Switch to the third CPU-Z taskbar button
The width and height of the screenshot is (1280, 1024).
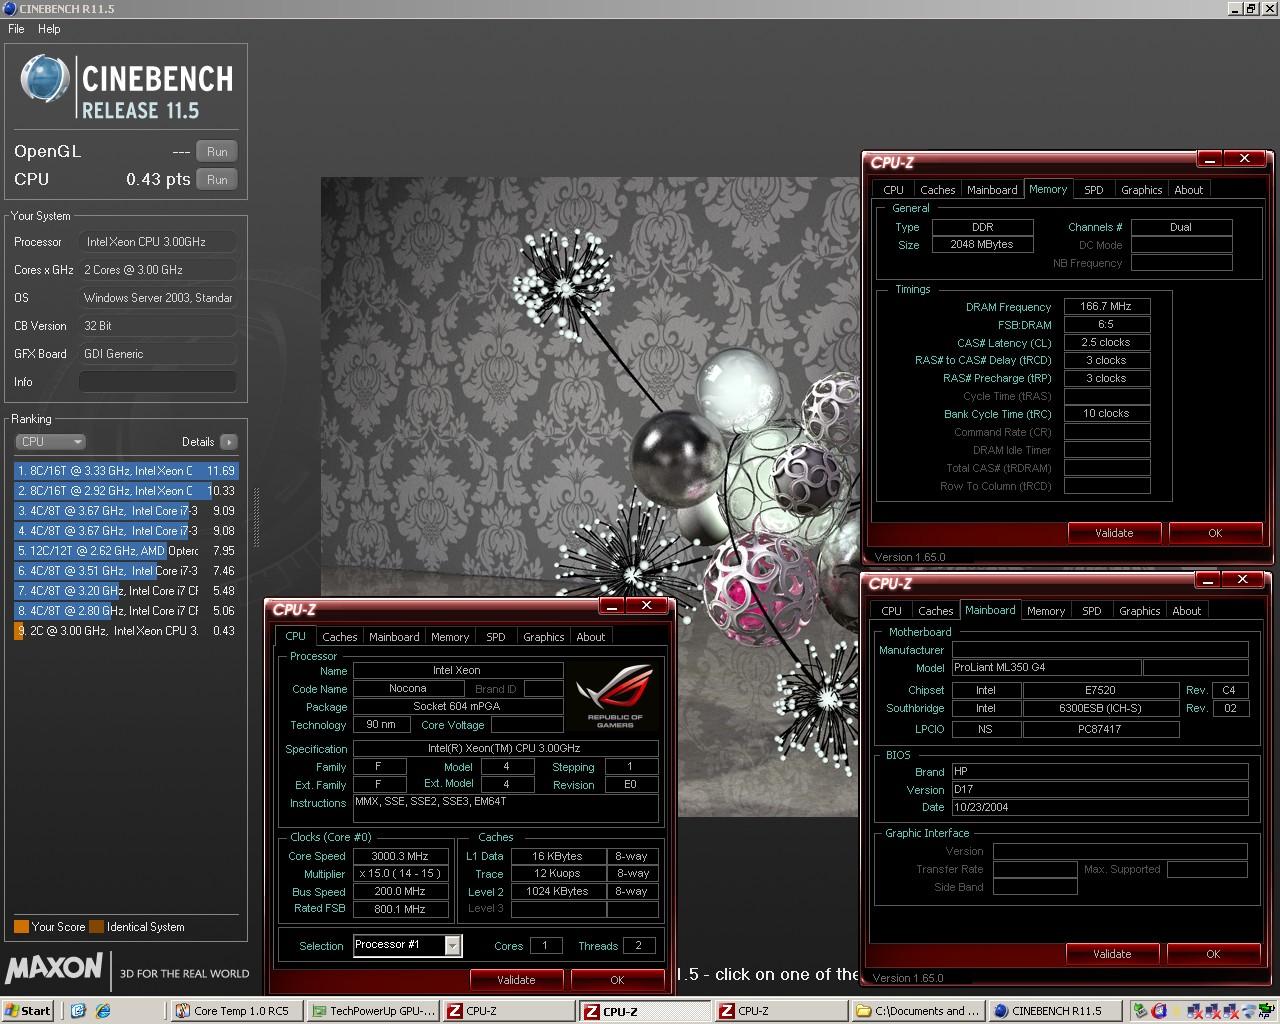click(781, 1011)
